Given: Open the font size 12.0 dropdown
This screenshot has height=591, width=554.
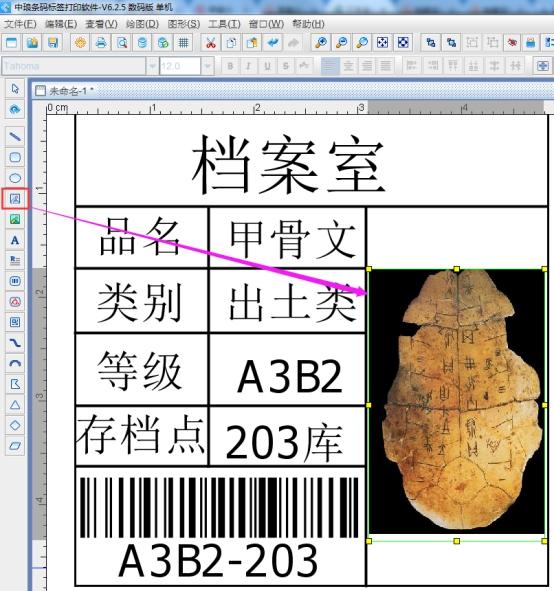Looking at the screenshot, I should click(x=208, y=66).
